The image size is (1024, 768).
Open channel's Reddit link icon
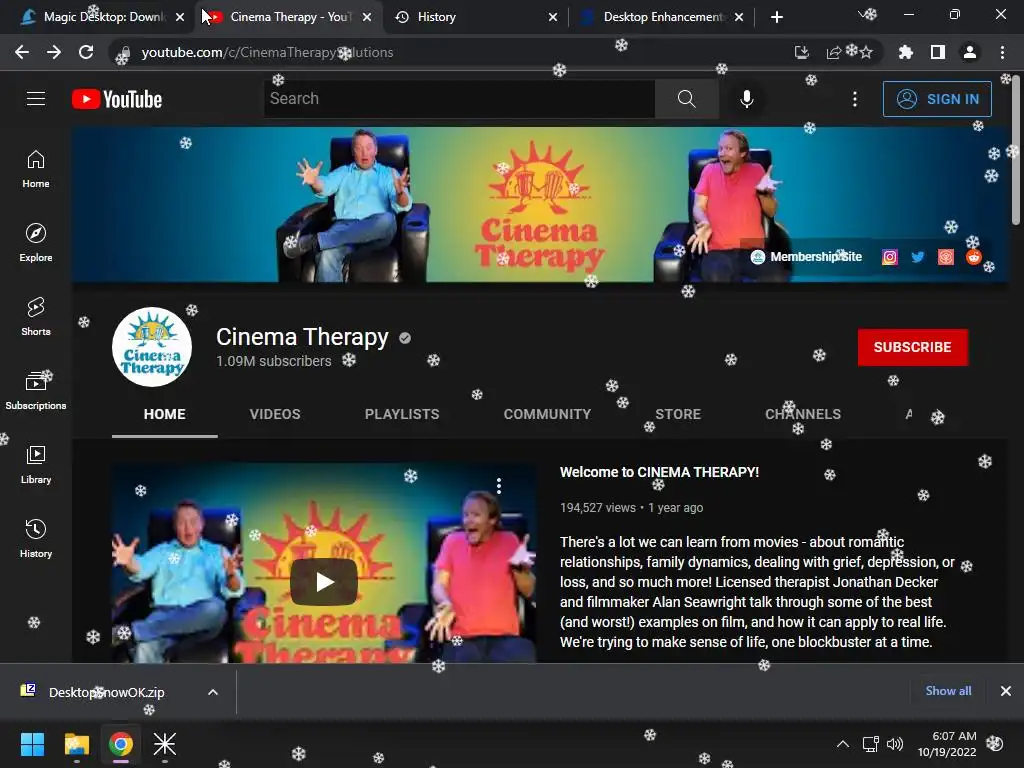(x=974, y=257)
